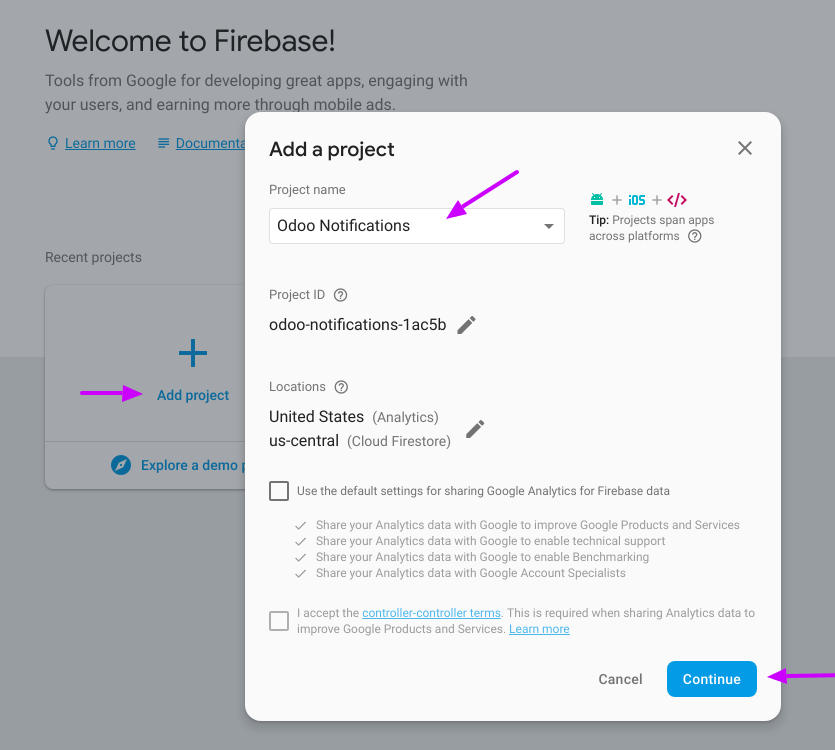Viewport: 835px width, 750px height.
Task: Check the accept controller-controller terms box
Action: tap(279, 621)
